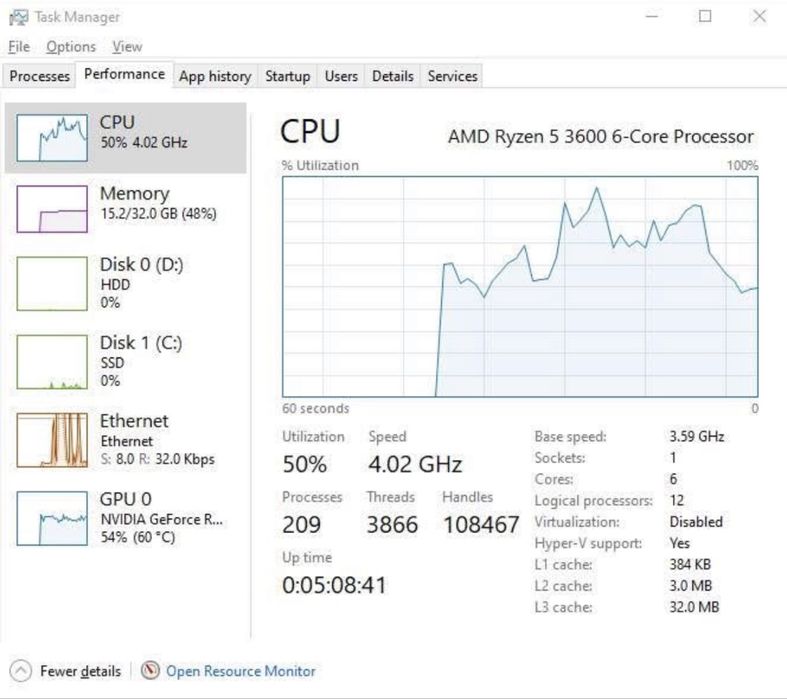Switch to the Users tab

(x=341, y=76)
